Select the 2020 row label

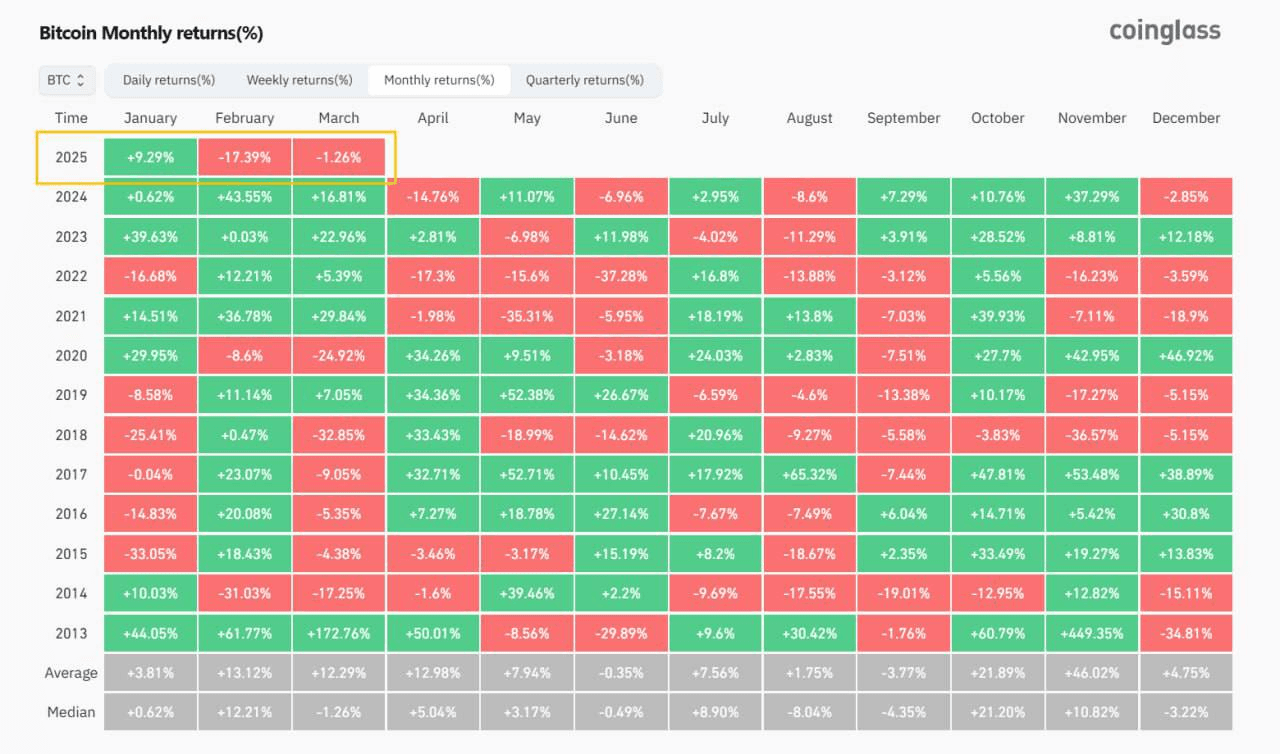click(x=71, y=355)
